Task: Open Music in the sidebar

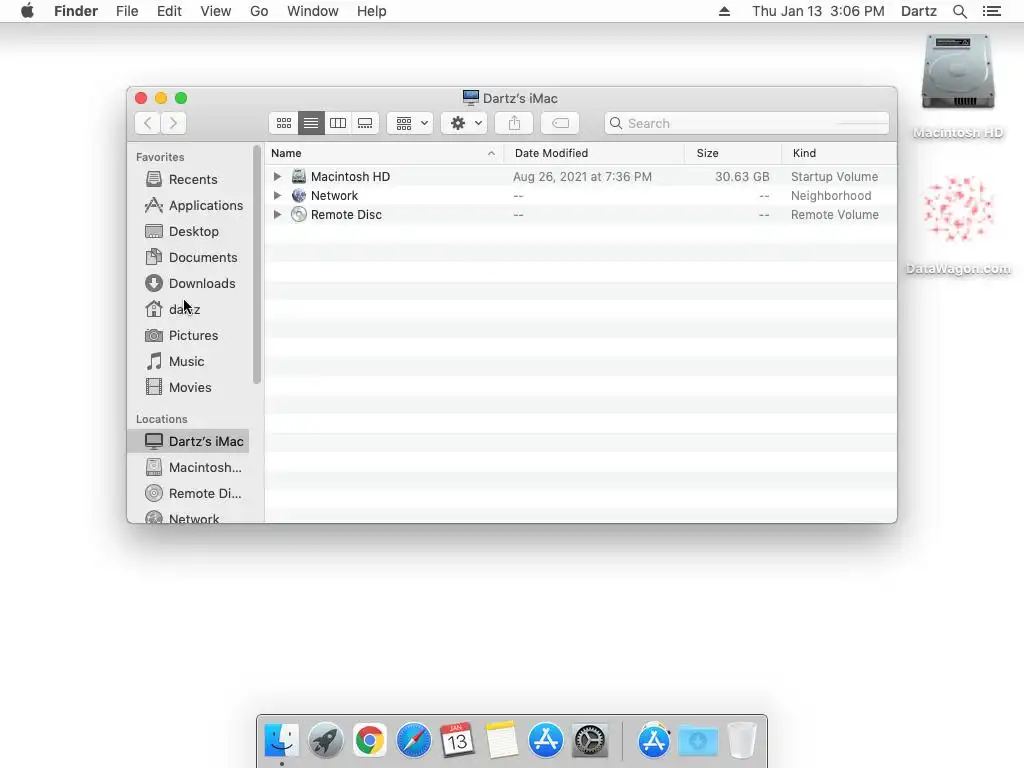Action: [x=188, y=361]
